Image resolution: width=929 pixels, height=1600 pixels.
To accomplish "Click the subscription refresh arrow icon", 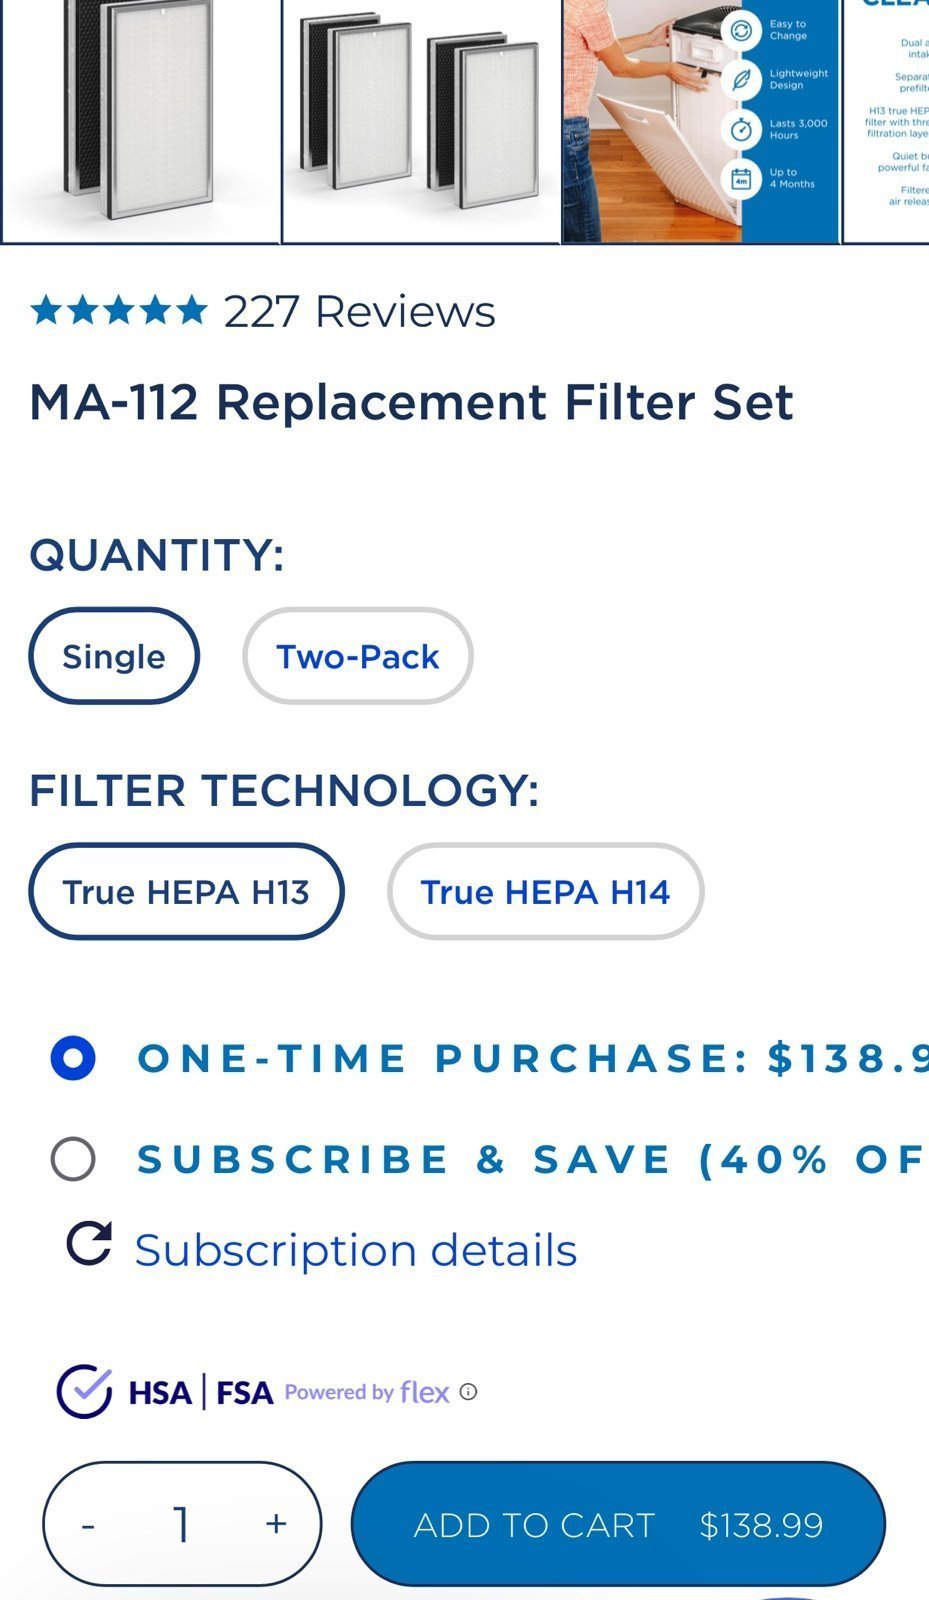I will 89,1244.
